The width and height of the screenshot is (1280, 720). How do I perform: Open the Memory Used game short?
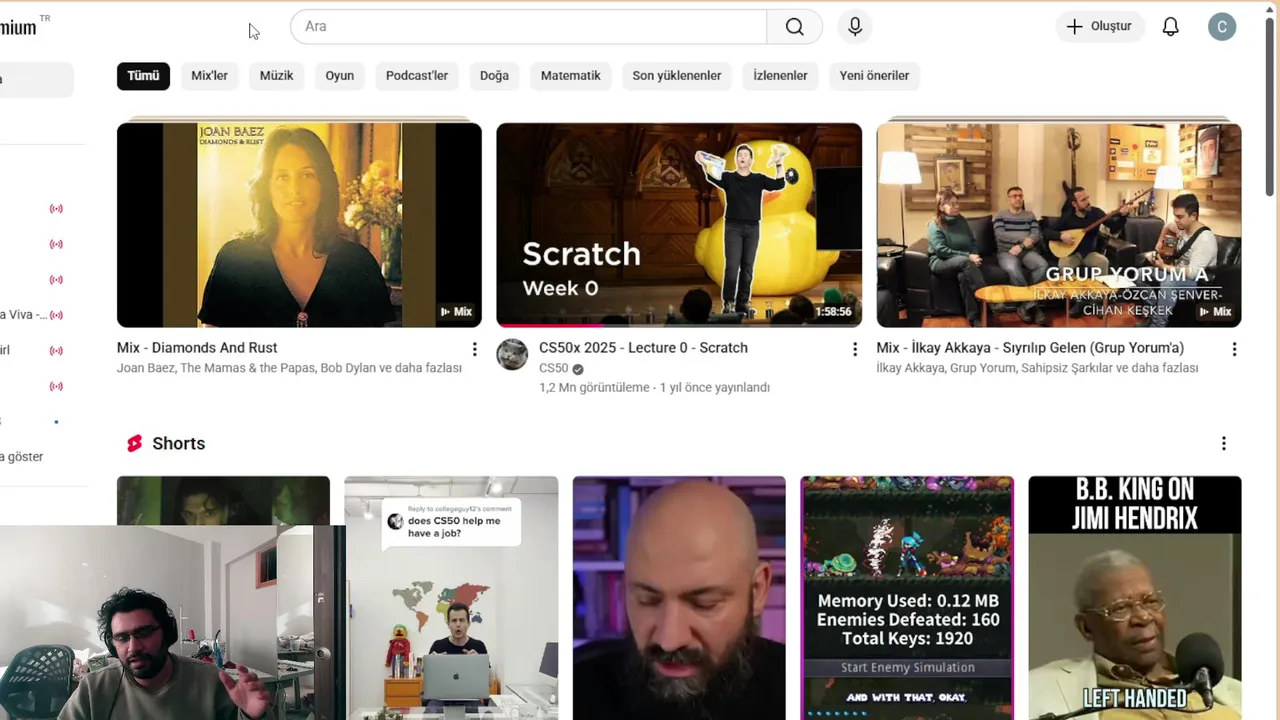point(907,598)
